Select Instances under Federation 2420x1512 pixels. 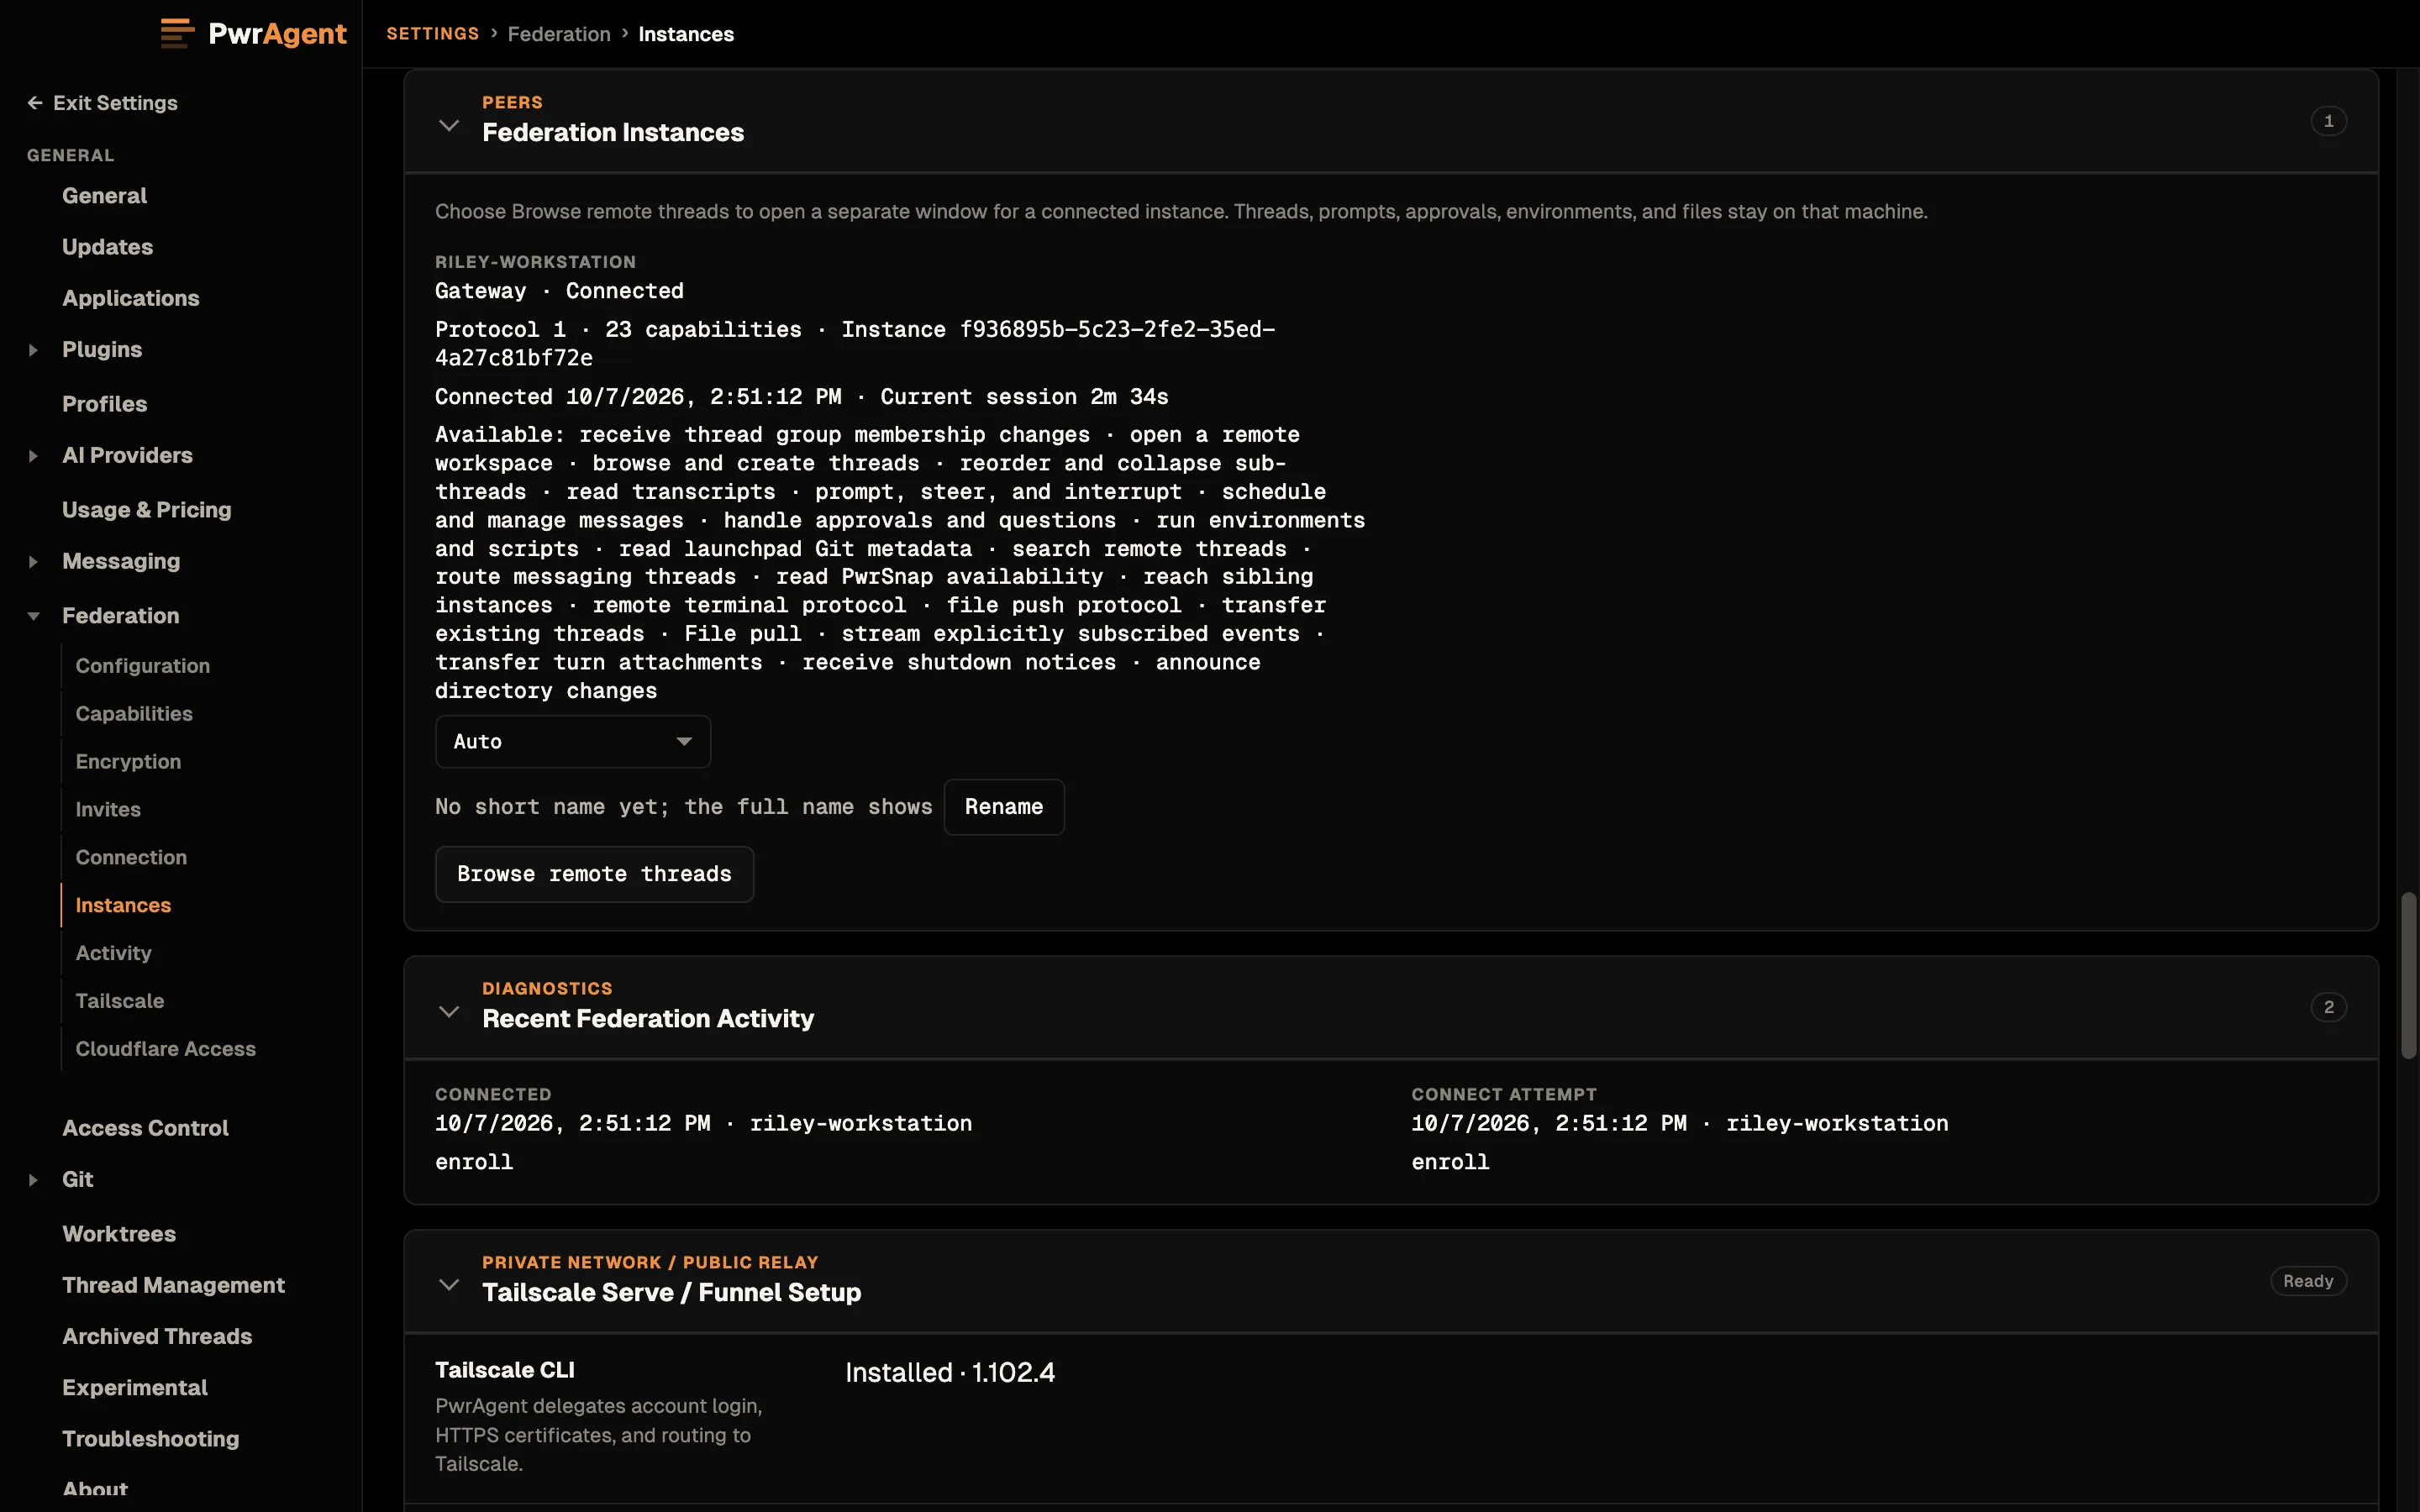tap(123, 906)
